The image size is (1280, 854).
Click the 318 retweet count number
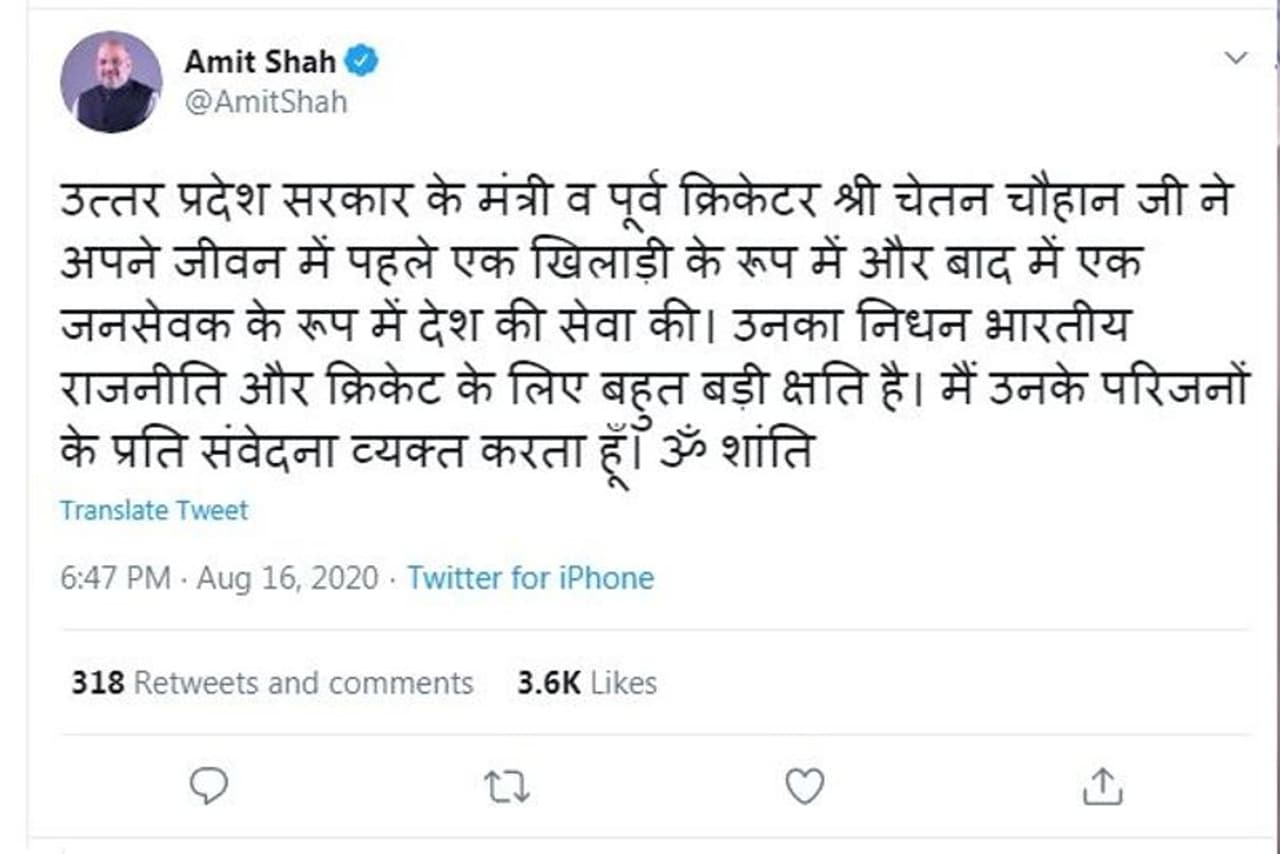(98, 683)
